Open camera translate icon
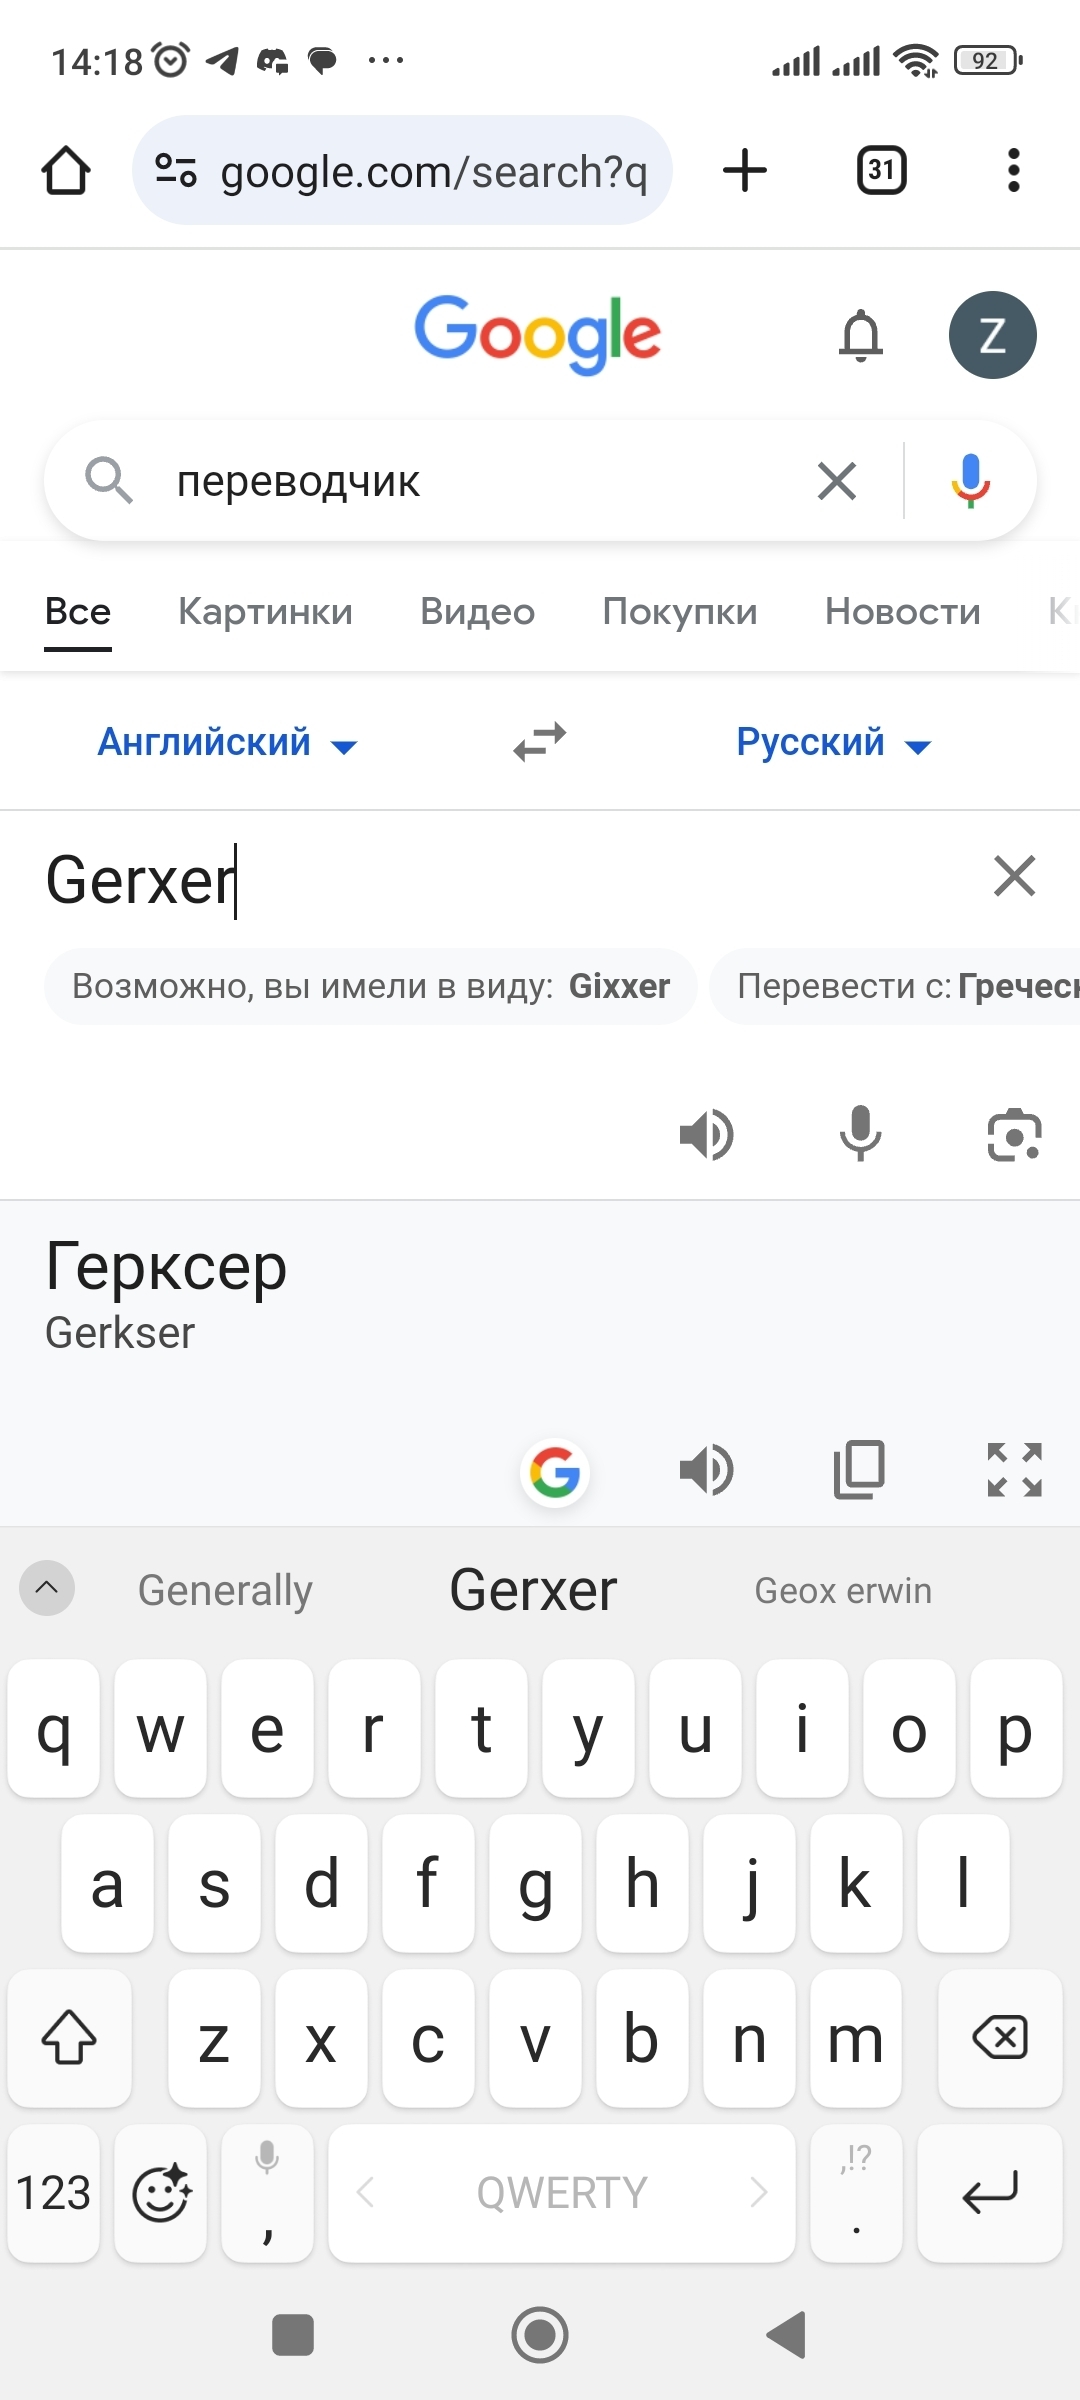The height and width of the screenshot is (2400, 1080). point(1014,1135)
